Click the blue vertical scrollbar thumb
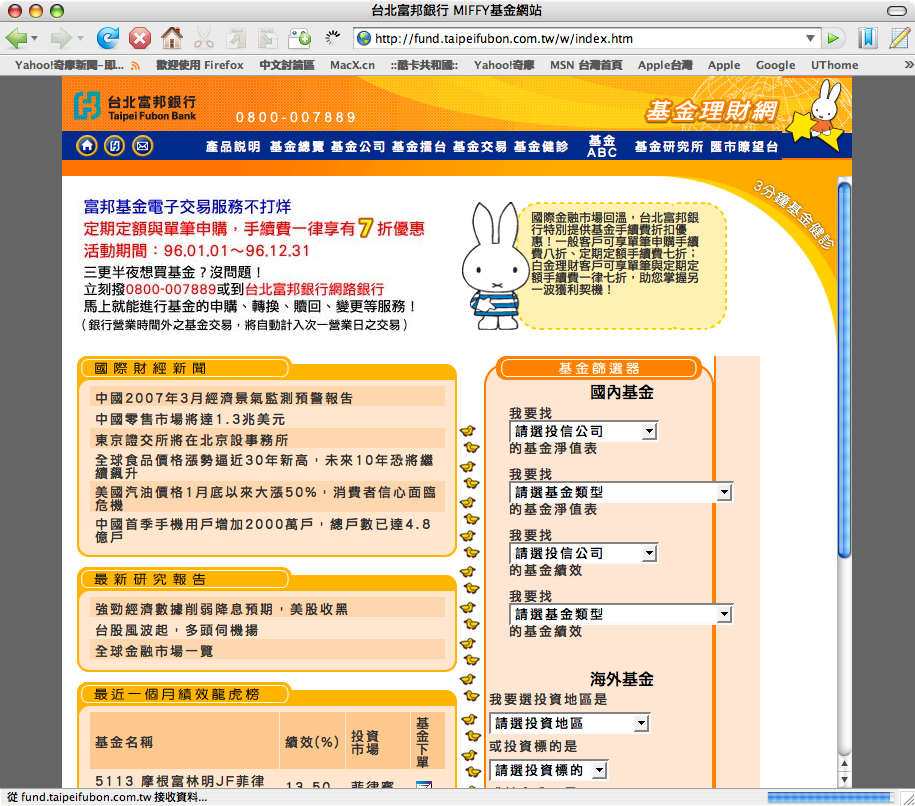 (x=844, y=370)
